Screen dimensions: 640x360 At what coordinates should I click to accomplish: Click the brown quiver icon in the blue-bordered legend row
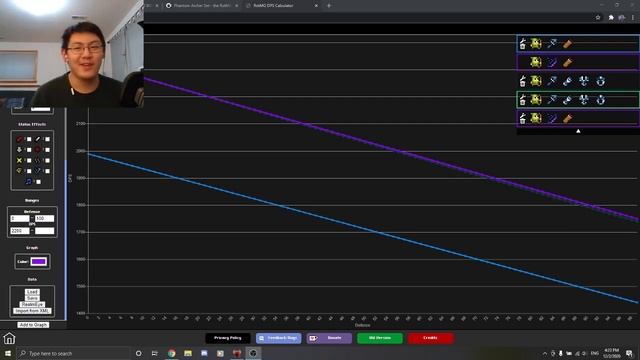567,44
